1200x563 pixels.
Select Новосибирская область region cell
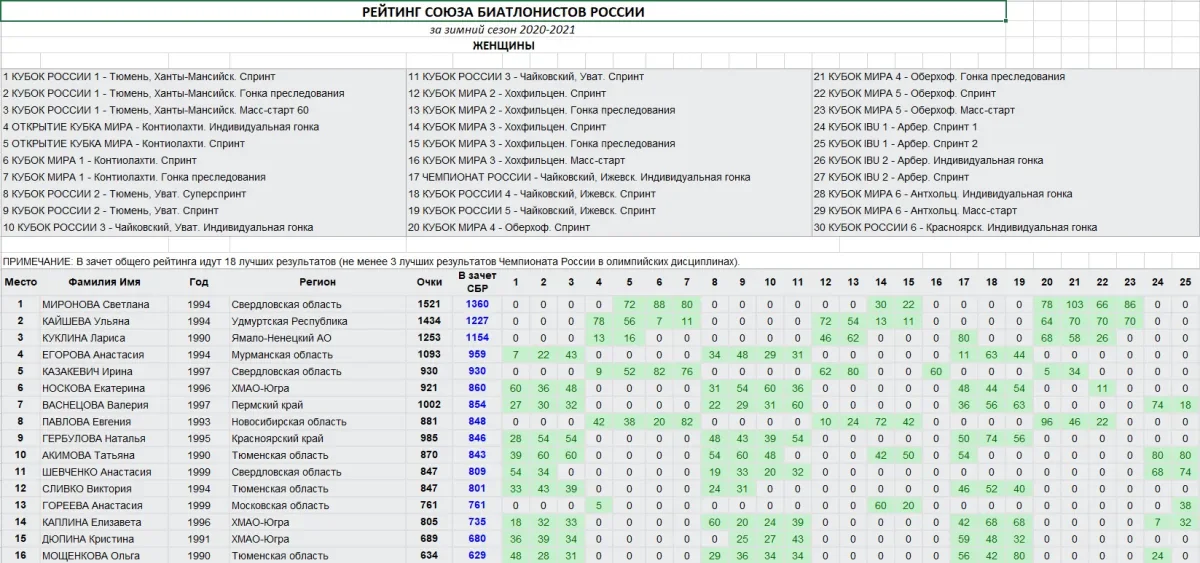click(317, 422)
